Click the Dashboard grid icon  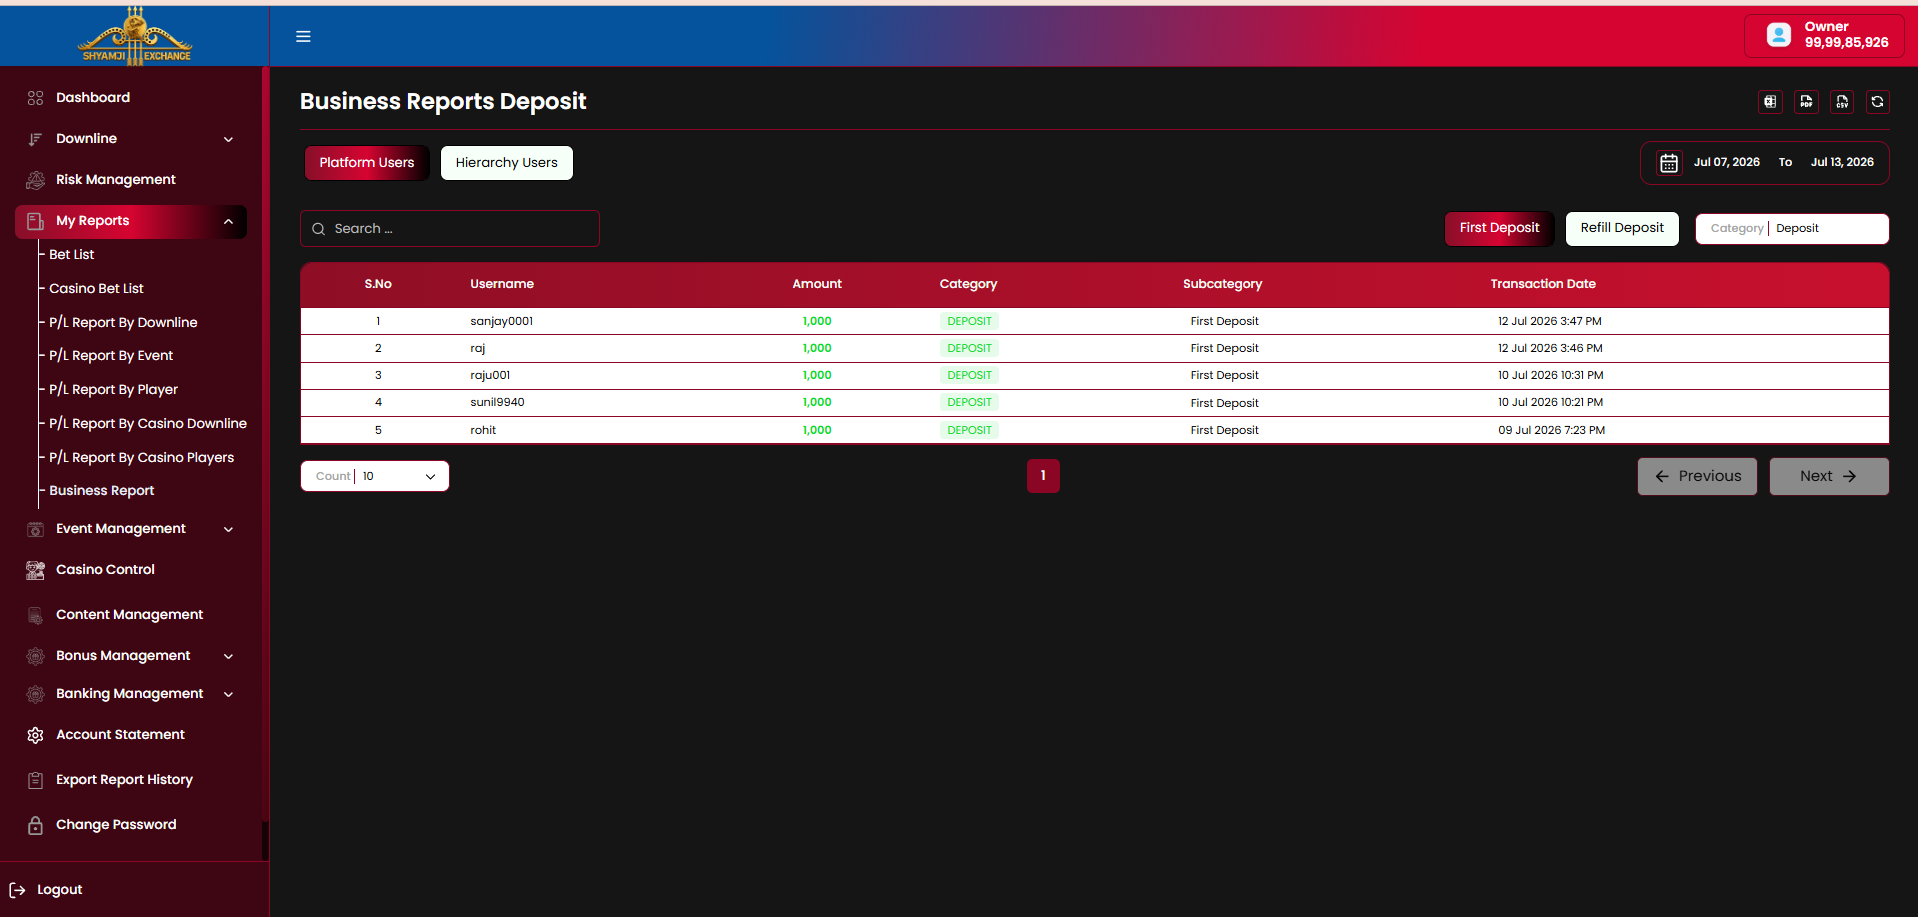(36, 98)
